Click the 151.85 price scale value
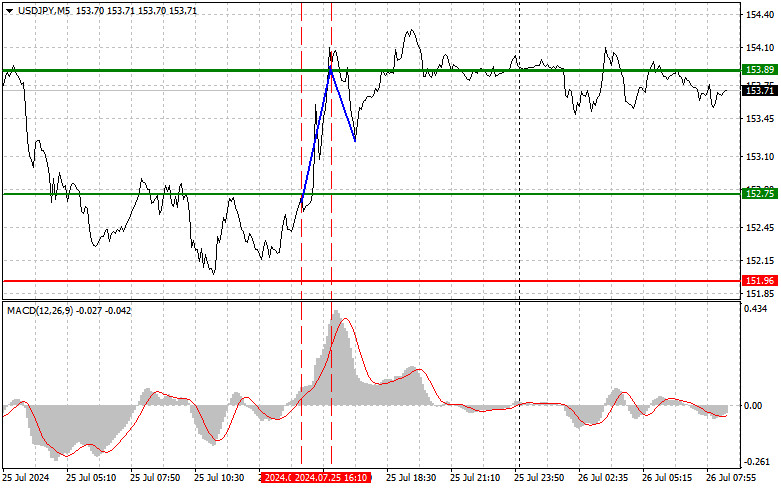This screenshot has height=489, width=781. click(760, 294)
